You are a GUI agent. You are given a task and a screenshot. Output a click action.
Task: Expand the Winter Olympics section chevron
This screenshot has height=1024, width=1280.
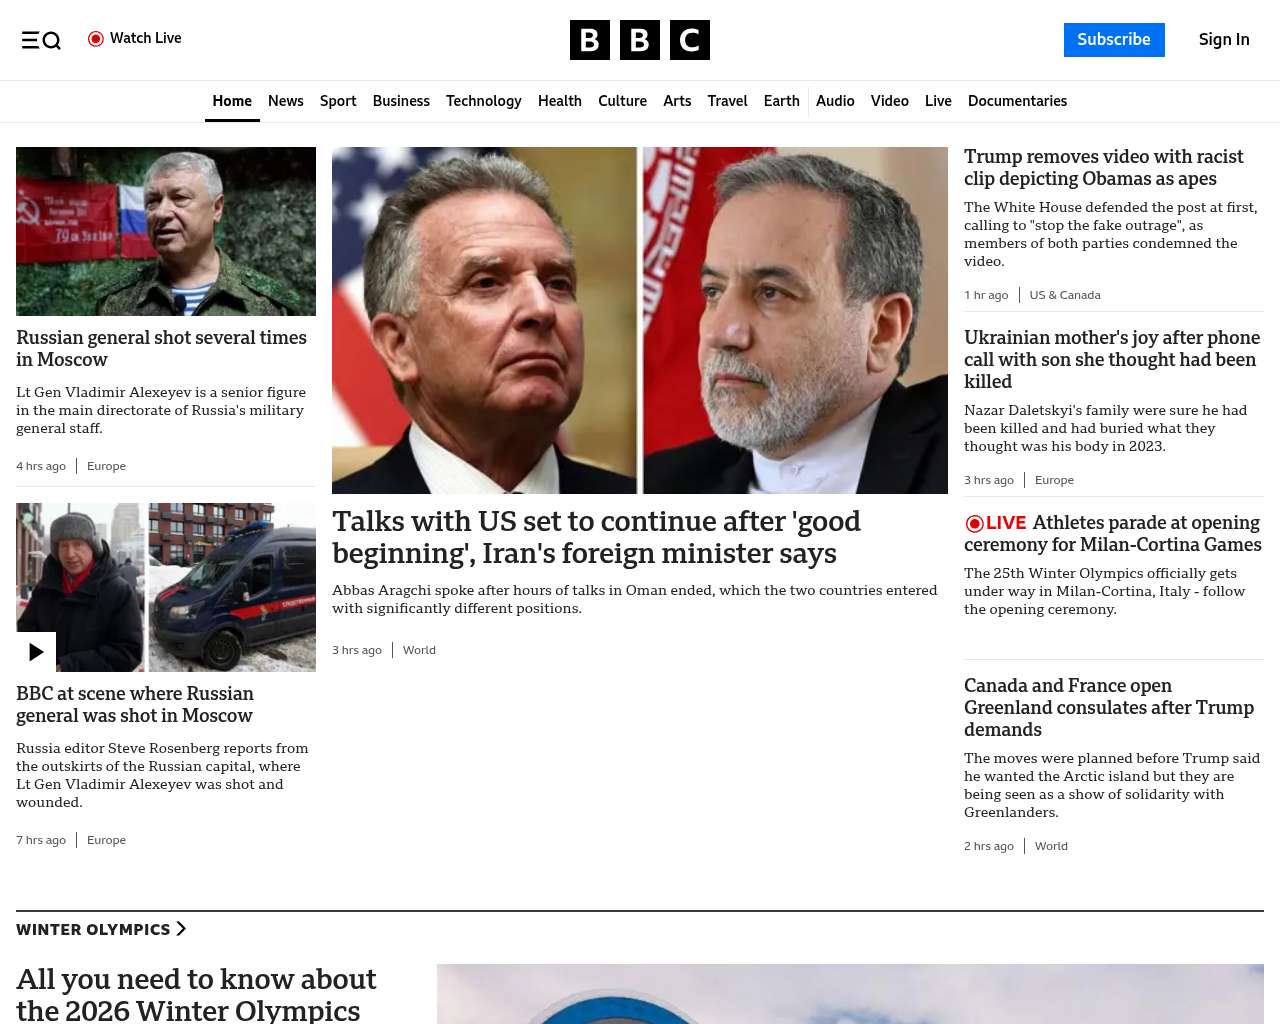click(x=181, y=929)
